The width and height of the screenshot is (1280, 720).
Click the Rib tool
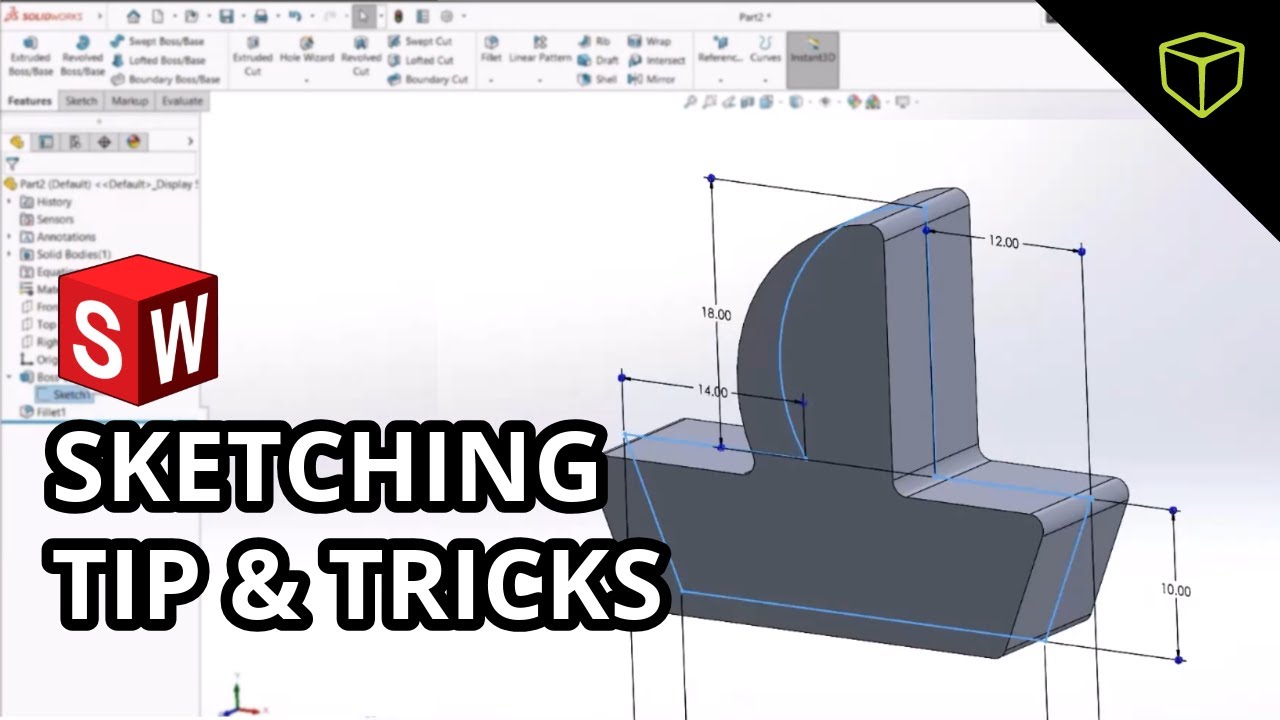594,42
